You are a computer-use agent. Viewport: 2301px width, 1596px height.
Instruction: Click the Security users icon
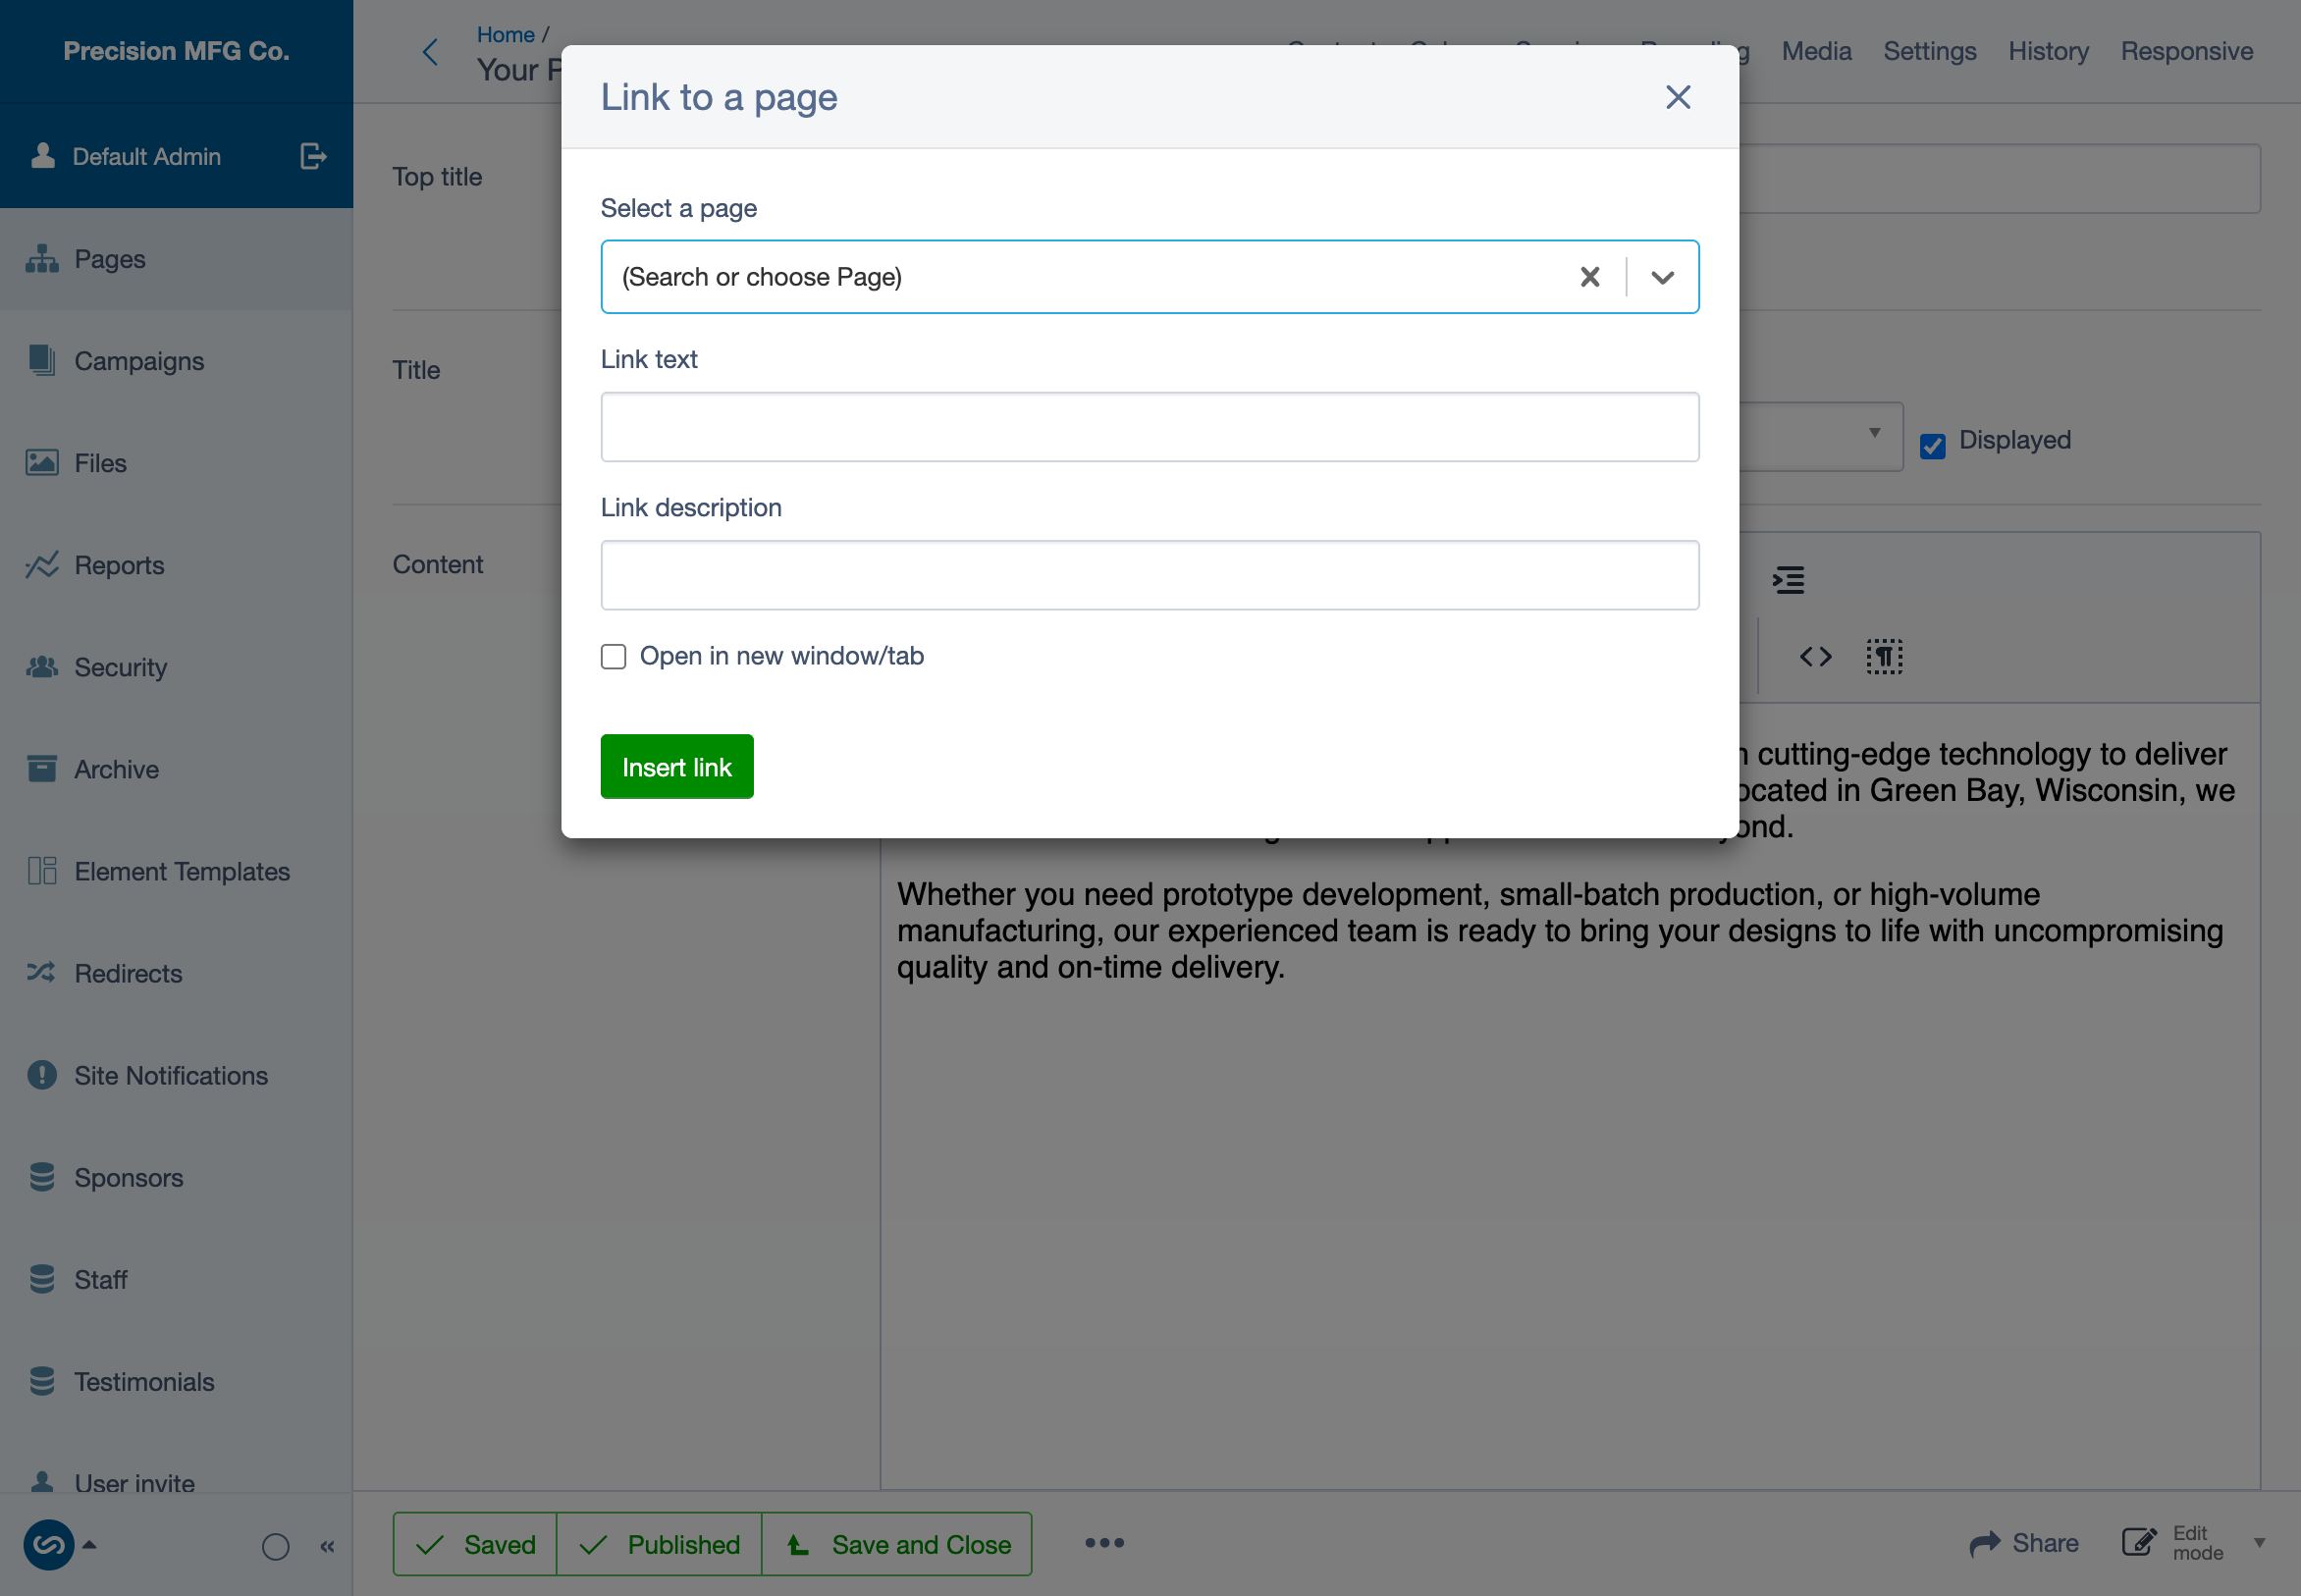42,667
